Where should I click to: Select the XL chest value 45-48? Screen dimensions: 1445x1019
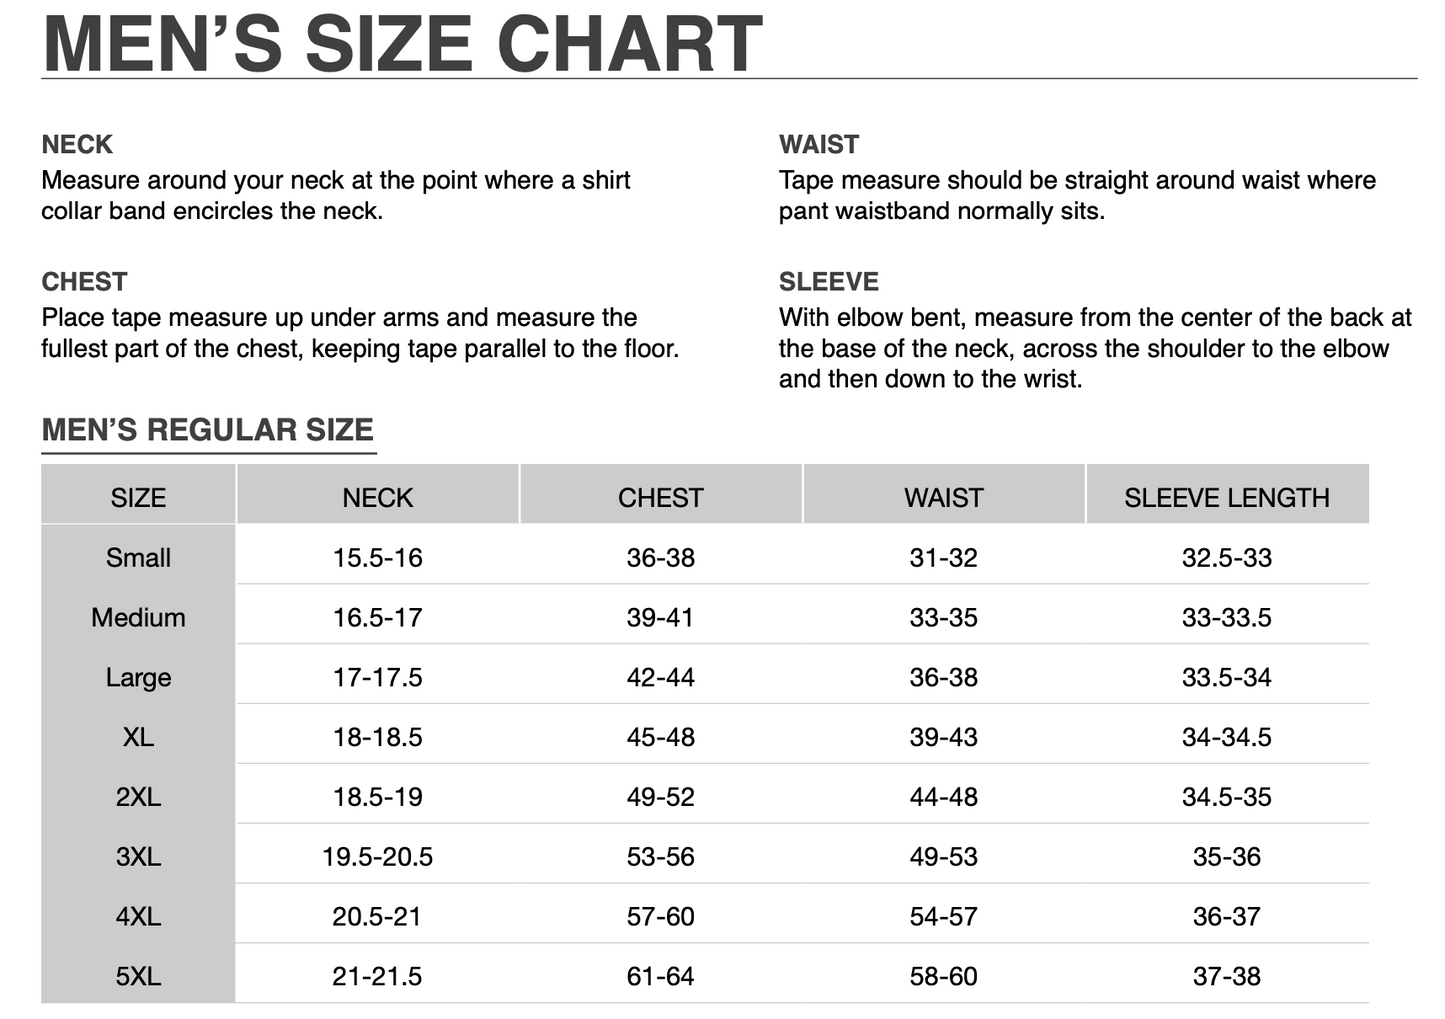coord(660,737)
